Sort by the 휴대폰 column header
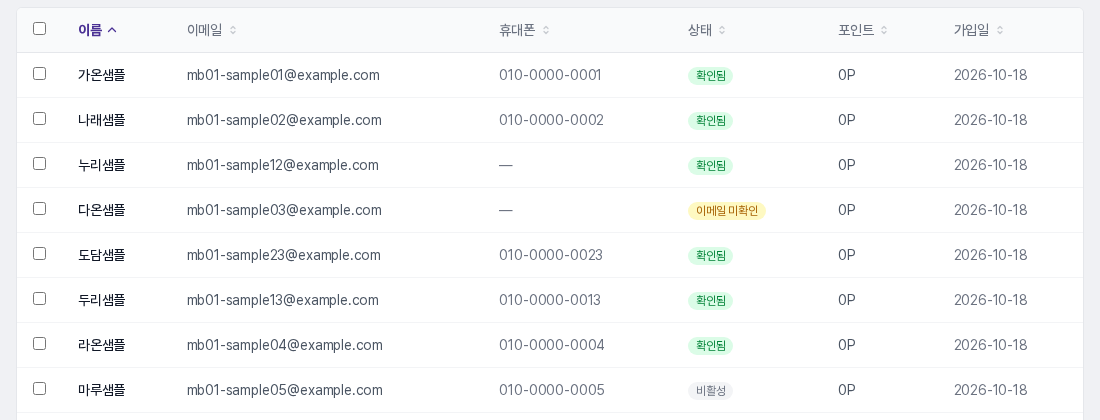The image size is (1100, 420). click(524, 29)
